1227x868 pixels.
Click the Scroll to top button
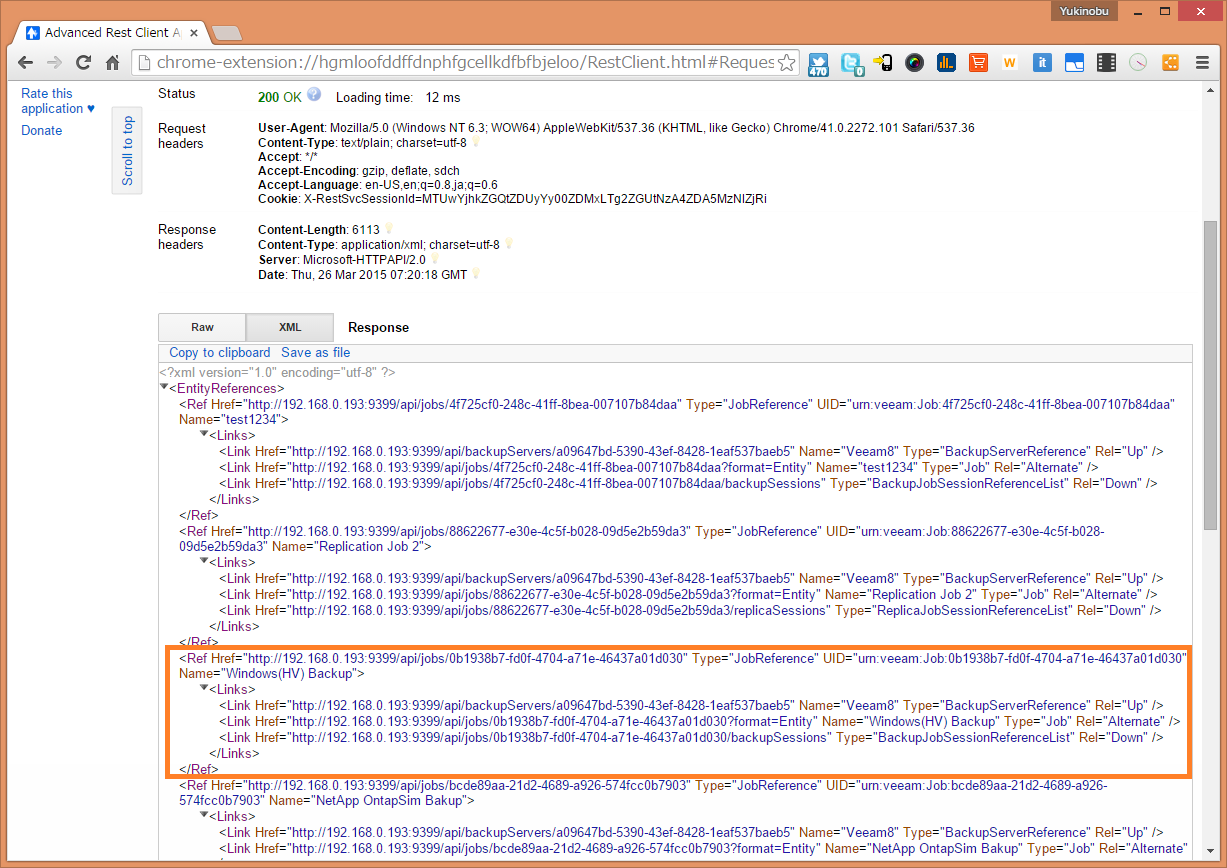(x=127, y=151)
